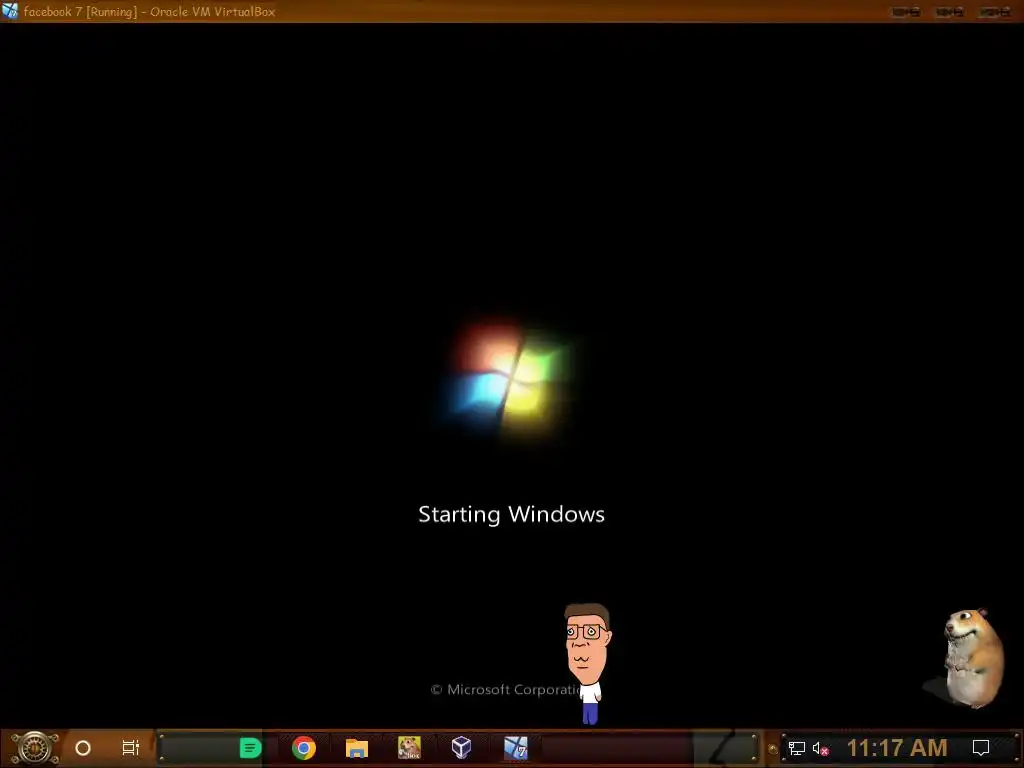The width and height of the screenshot is (1024, 768).
Task: Click the Starting Windows text
Action: pyautogui.click(x=511, y=515)
